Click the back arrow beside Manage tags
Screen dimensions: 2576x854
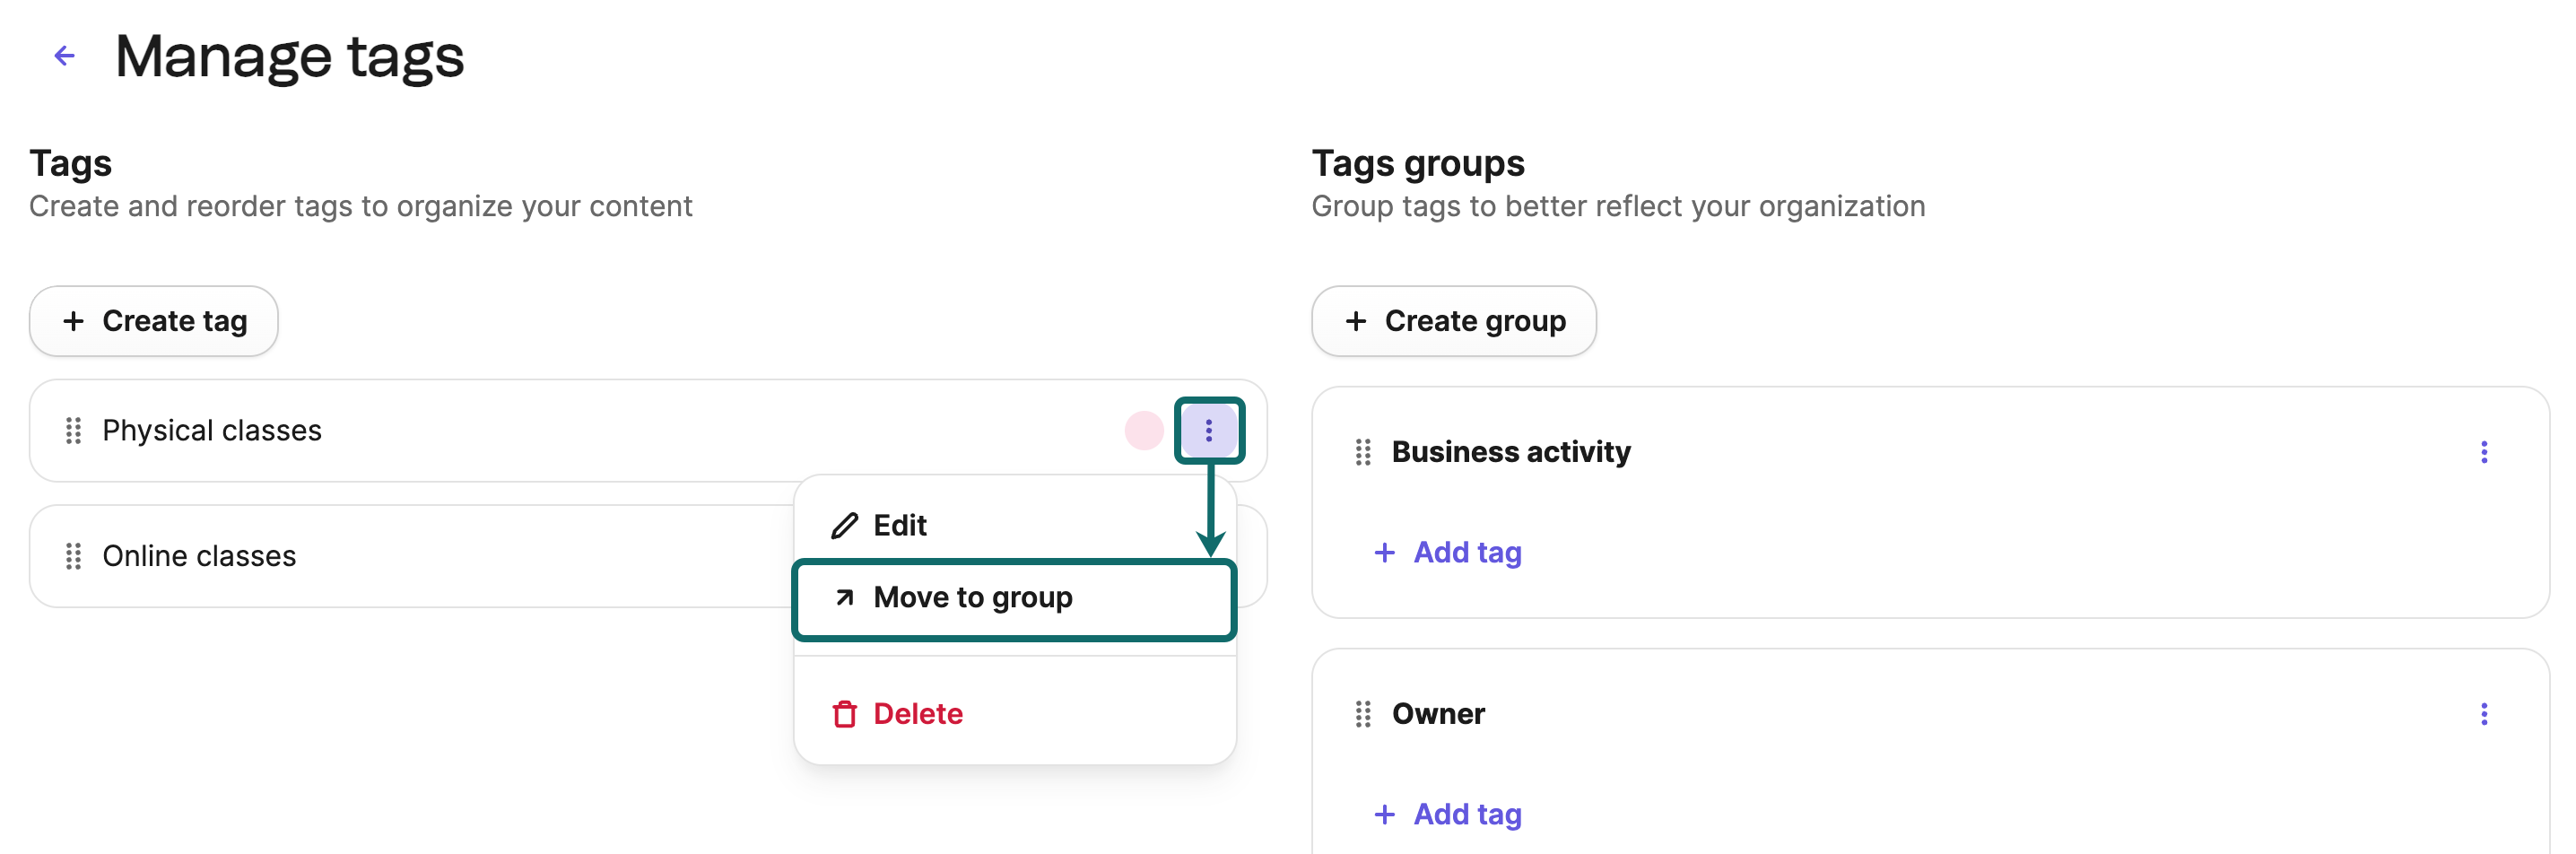(64, 55)
